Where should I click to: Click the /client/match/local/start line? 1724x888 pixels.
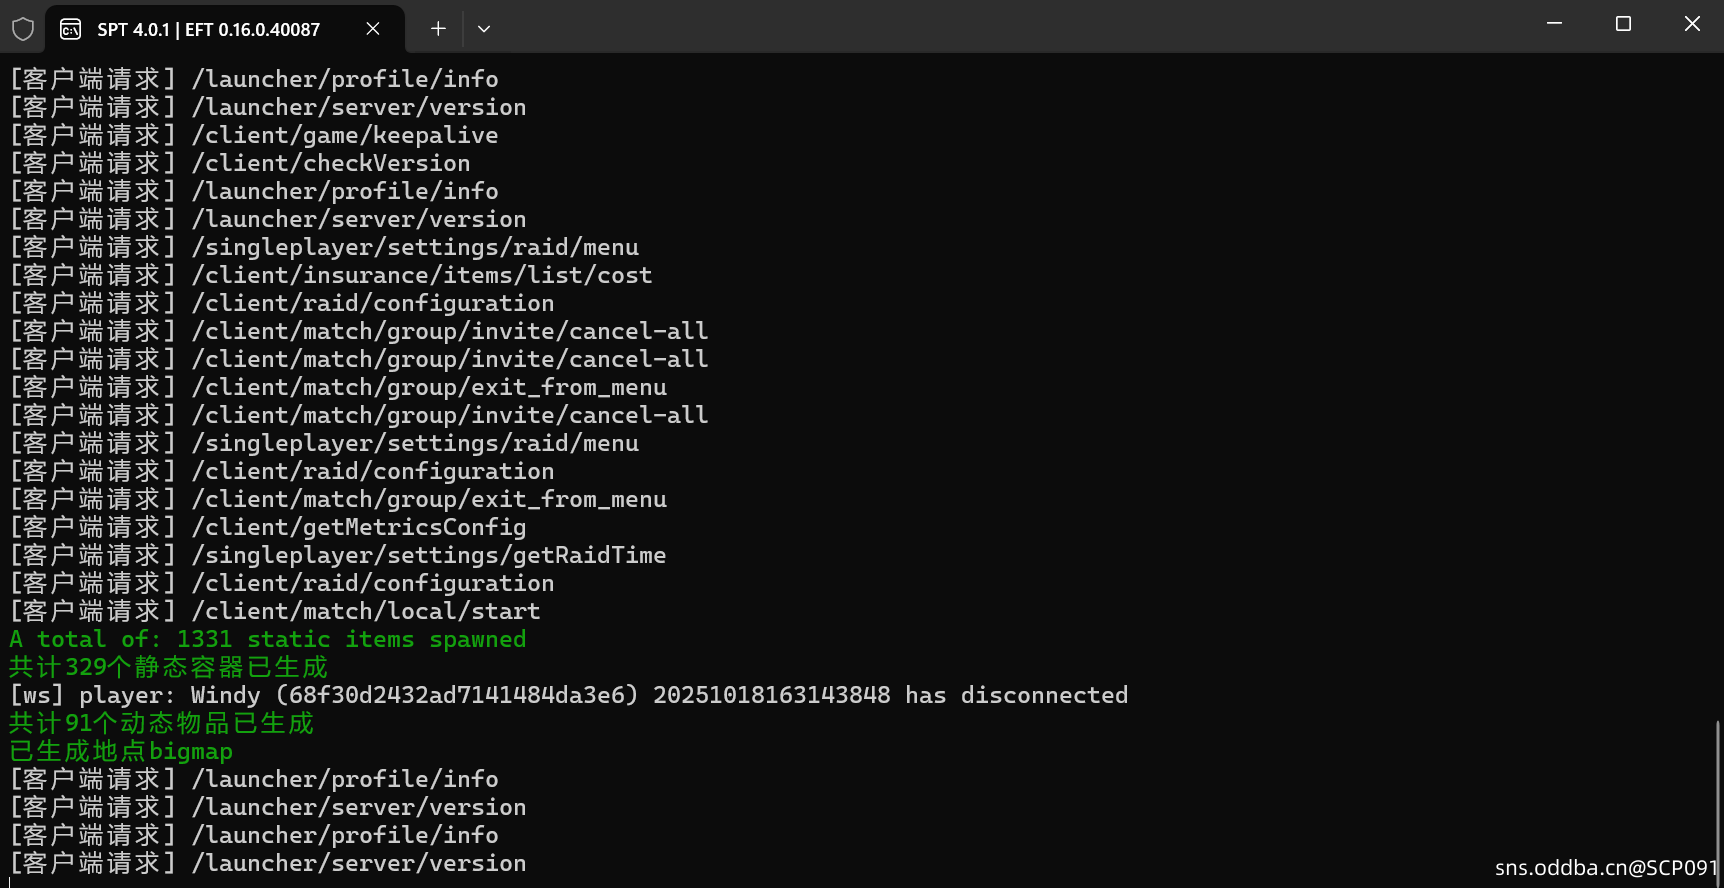coord(366,612)
